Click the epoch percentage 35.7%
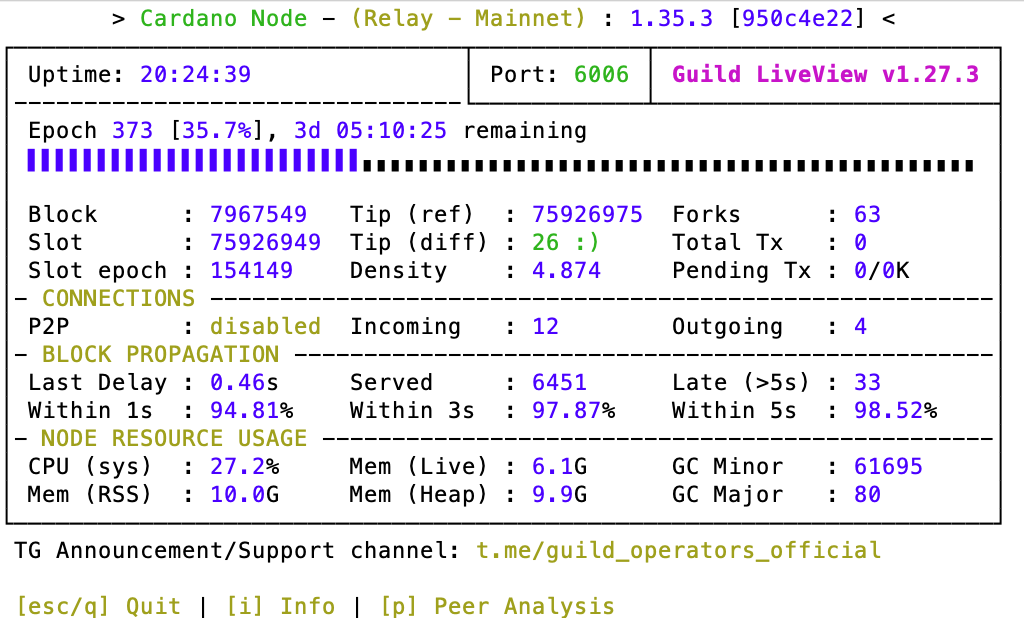The image size is (1024, 618). [x=216, y=130]
